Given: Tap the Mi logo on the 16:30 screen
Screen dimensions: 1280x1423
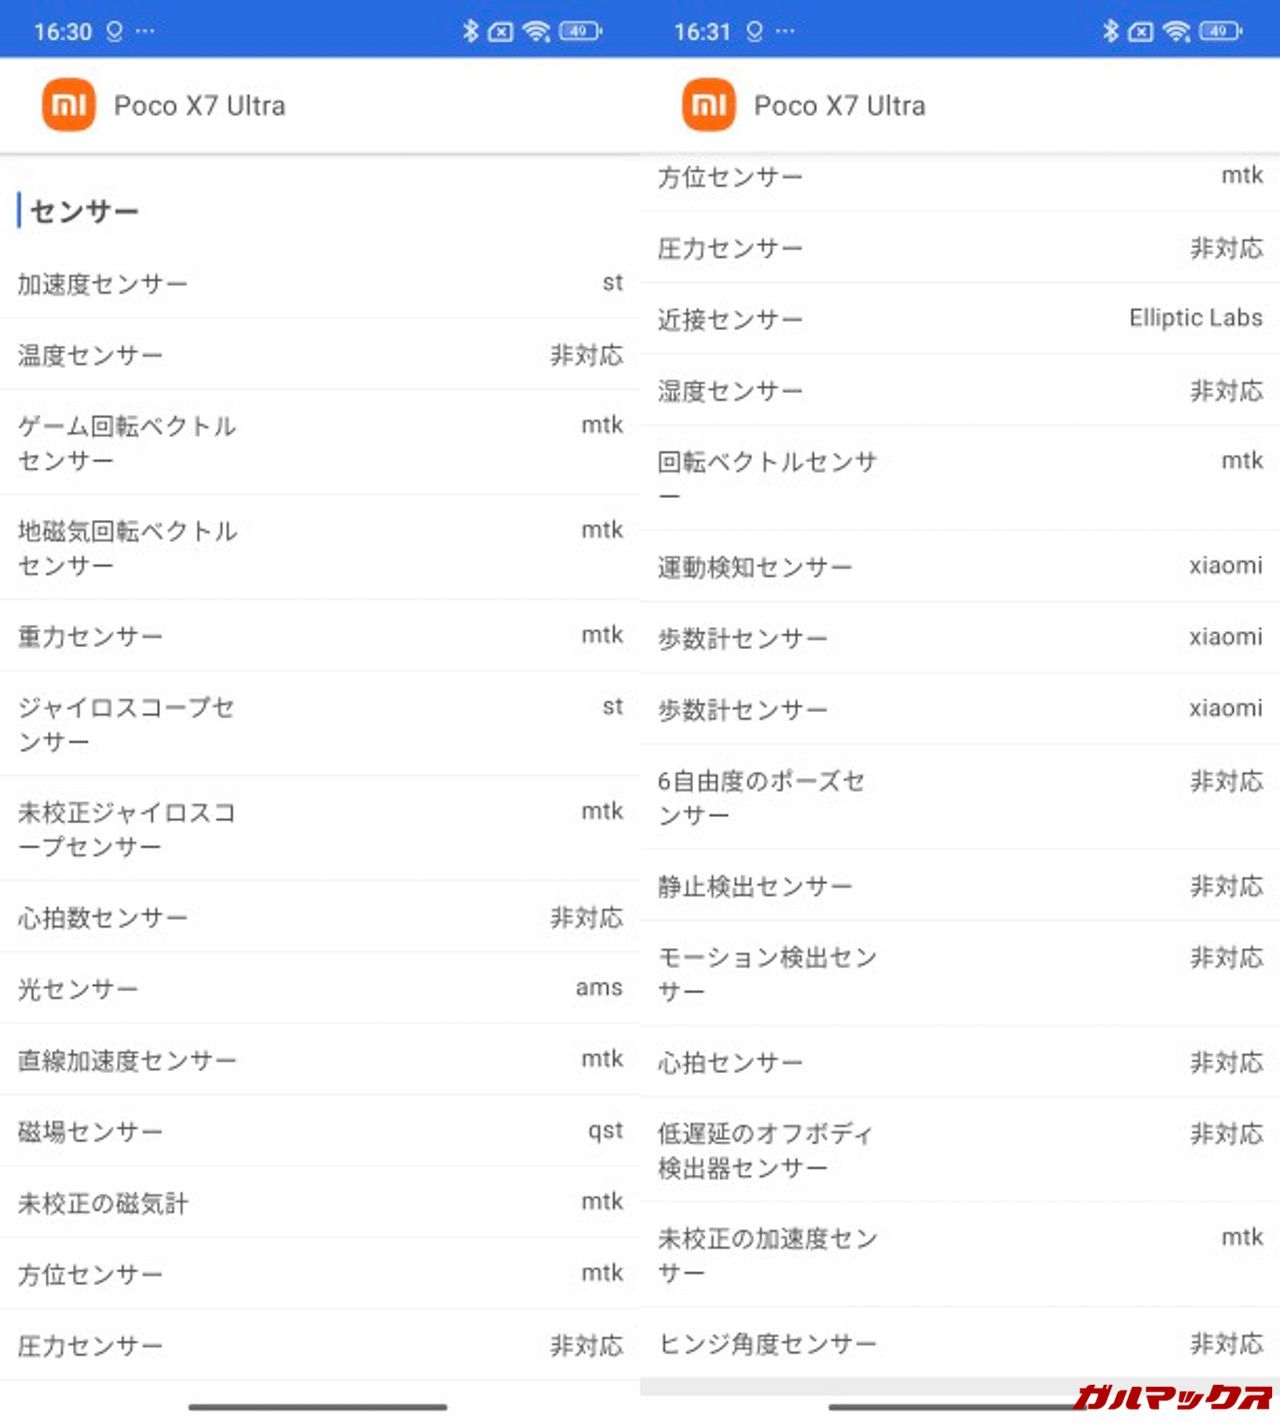Looking at the screenshot, I should pos(68,105).
